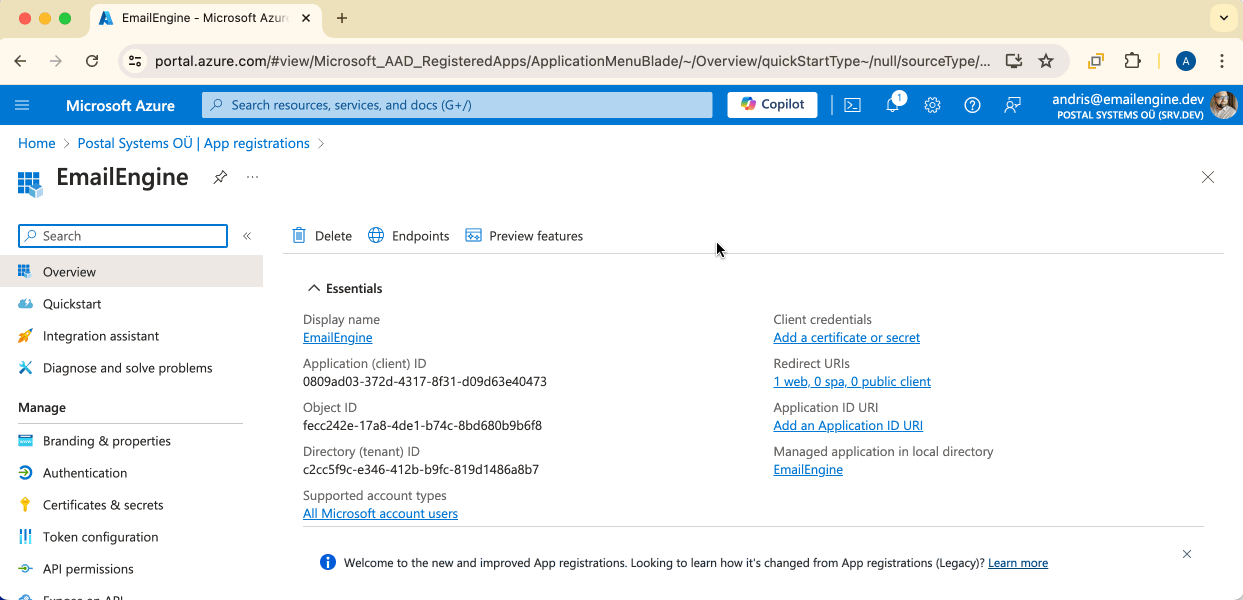
Task: Open the portal hamburger menu
Action: [x=22, y=105]
